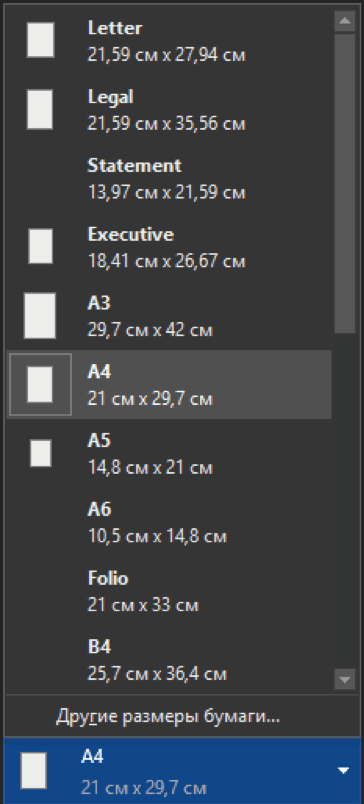Viewport: 364px width, 804px height.
Task: Pick Folio 21 см x 33 см
Action: (169, 591)
